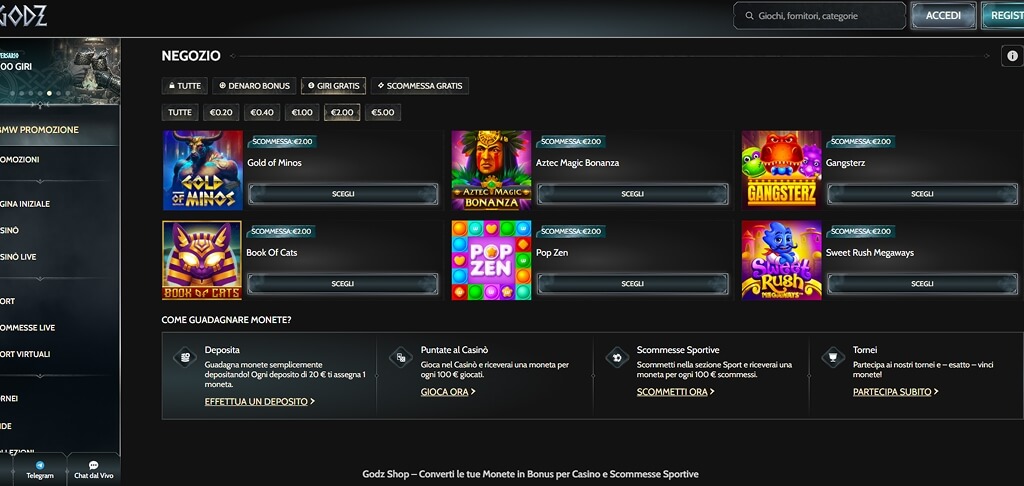Click the promo banner carousel dots
Screen dimensions: 1024x486
(39, 93)
